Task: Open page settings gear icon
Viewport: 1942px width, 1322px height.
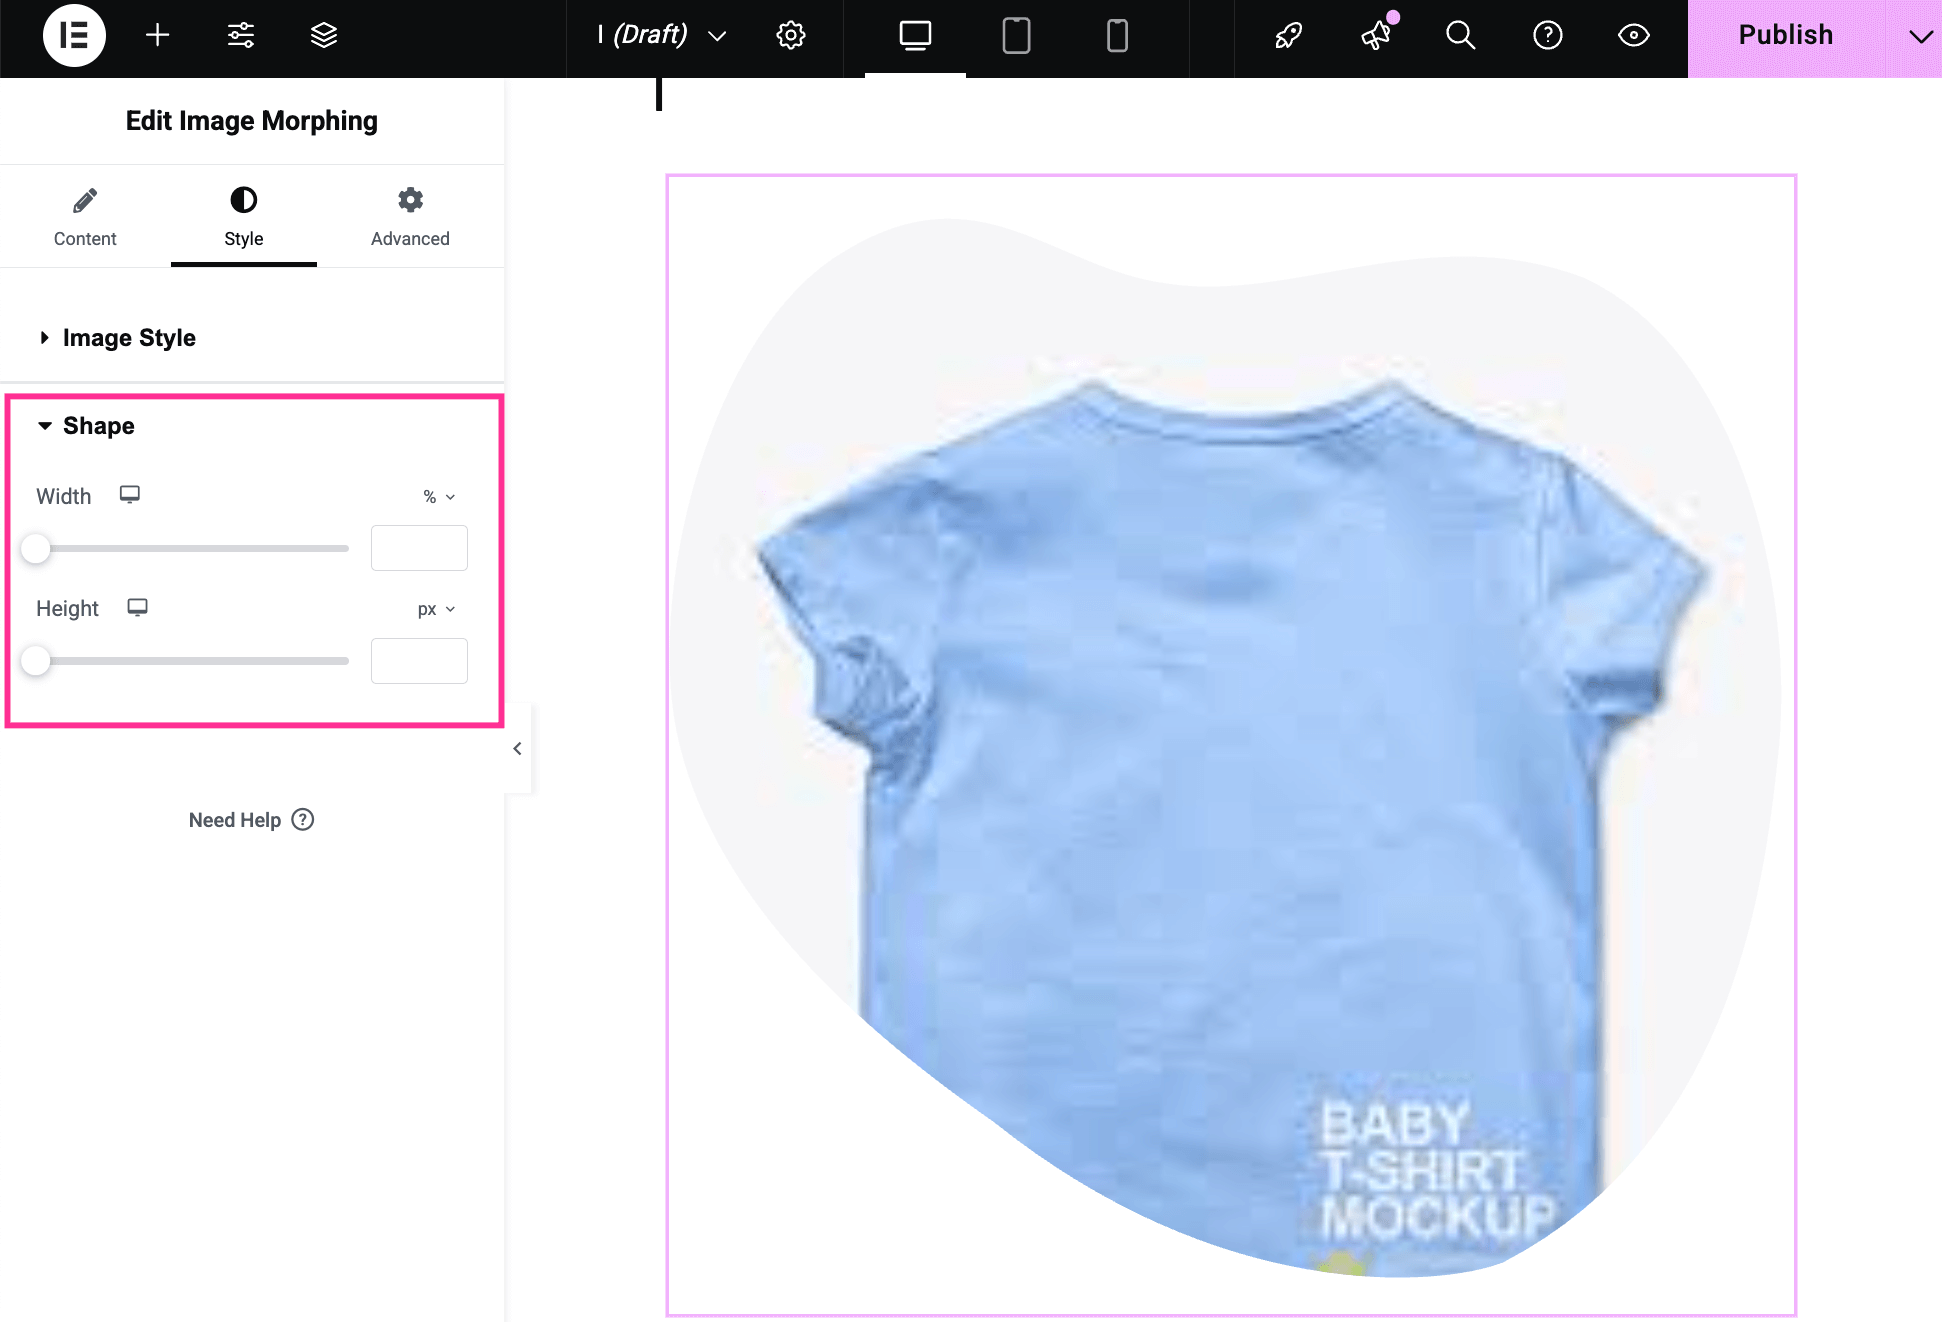Action: coord(790,36)
